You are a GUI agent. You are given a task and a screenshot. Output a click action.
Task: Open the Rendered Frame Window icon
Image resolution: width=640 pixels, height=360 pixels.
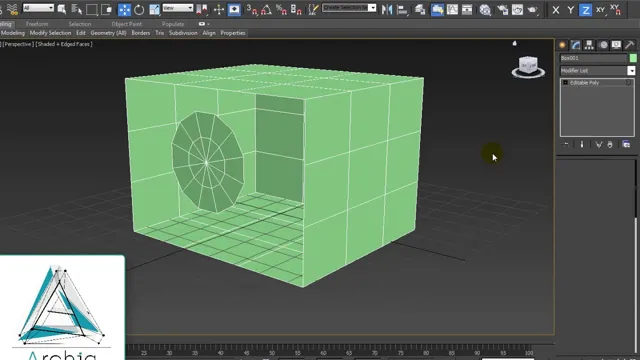(517, 9)
